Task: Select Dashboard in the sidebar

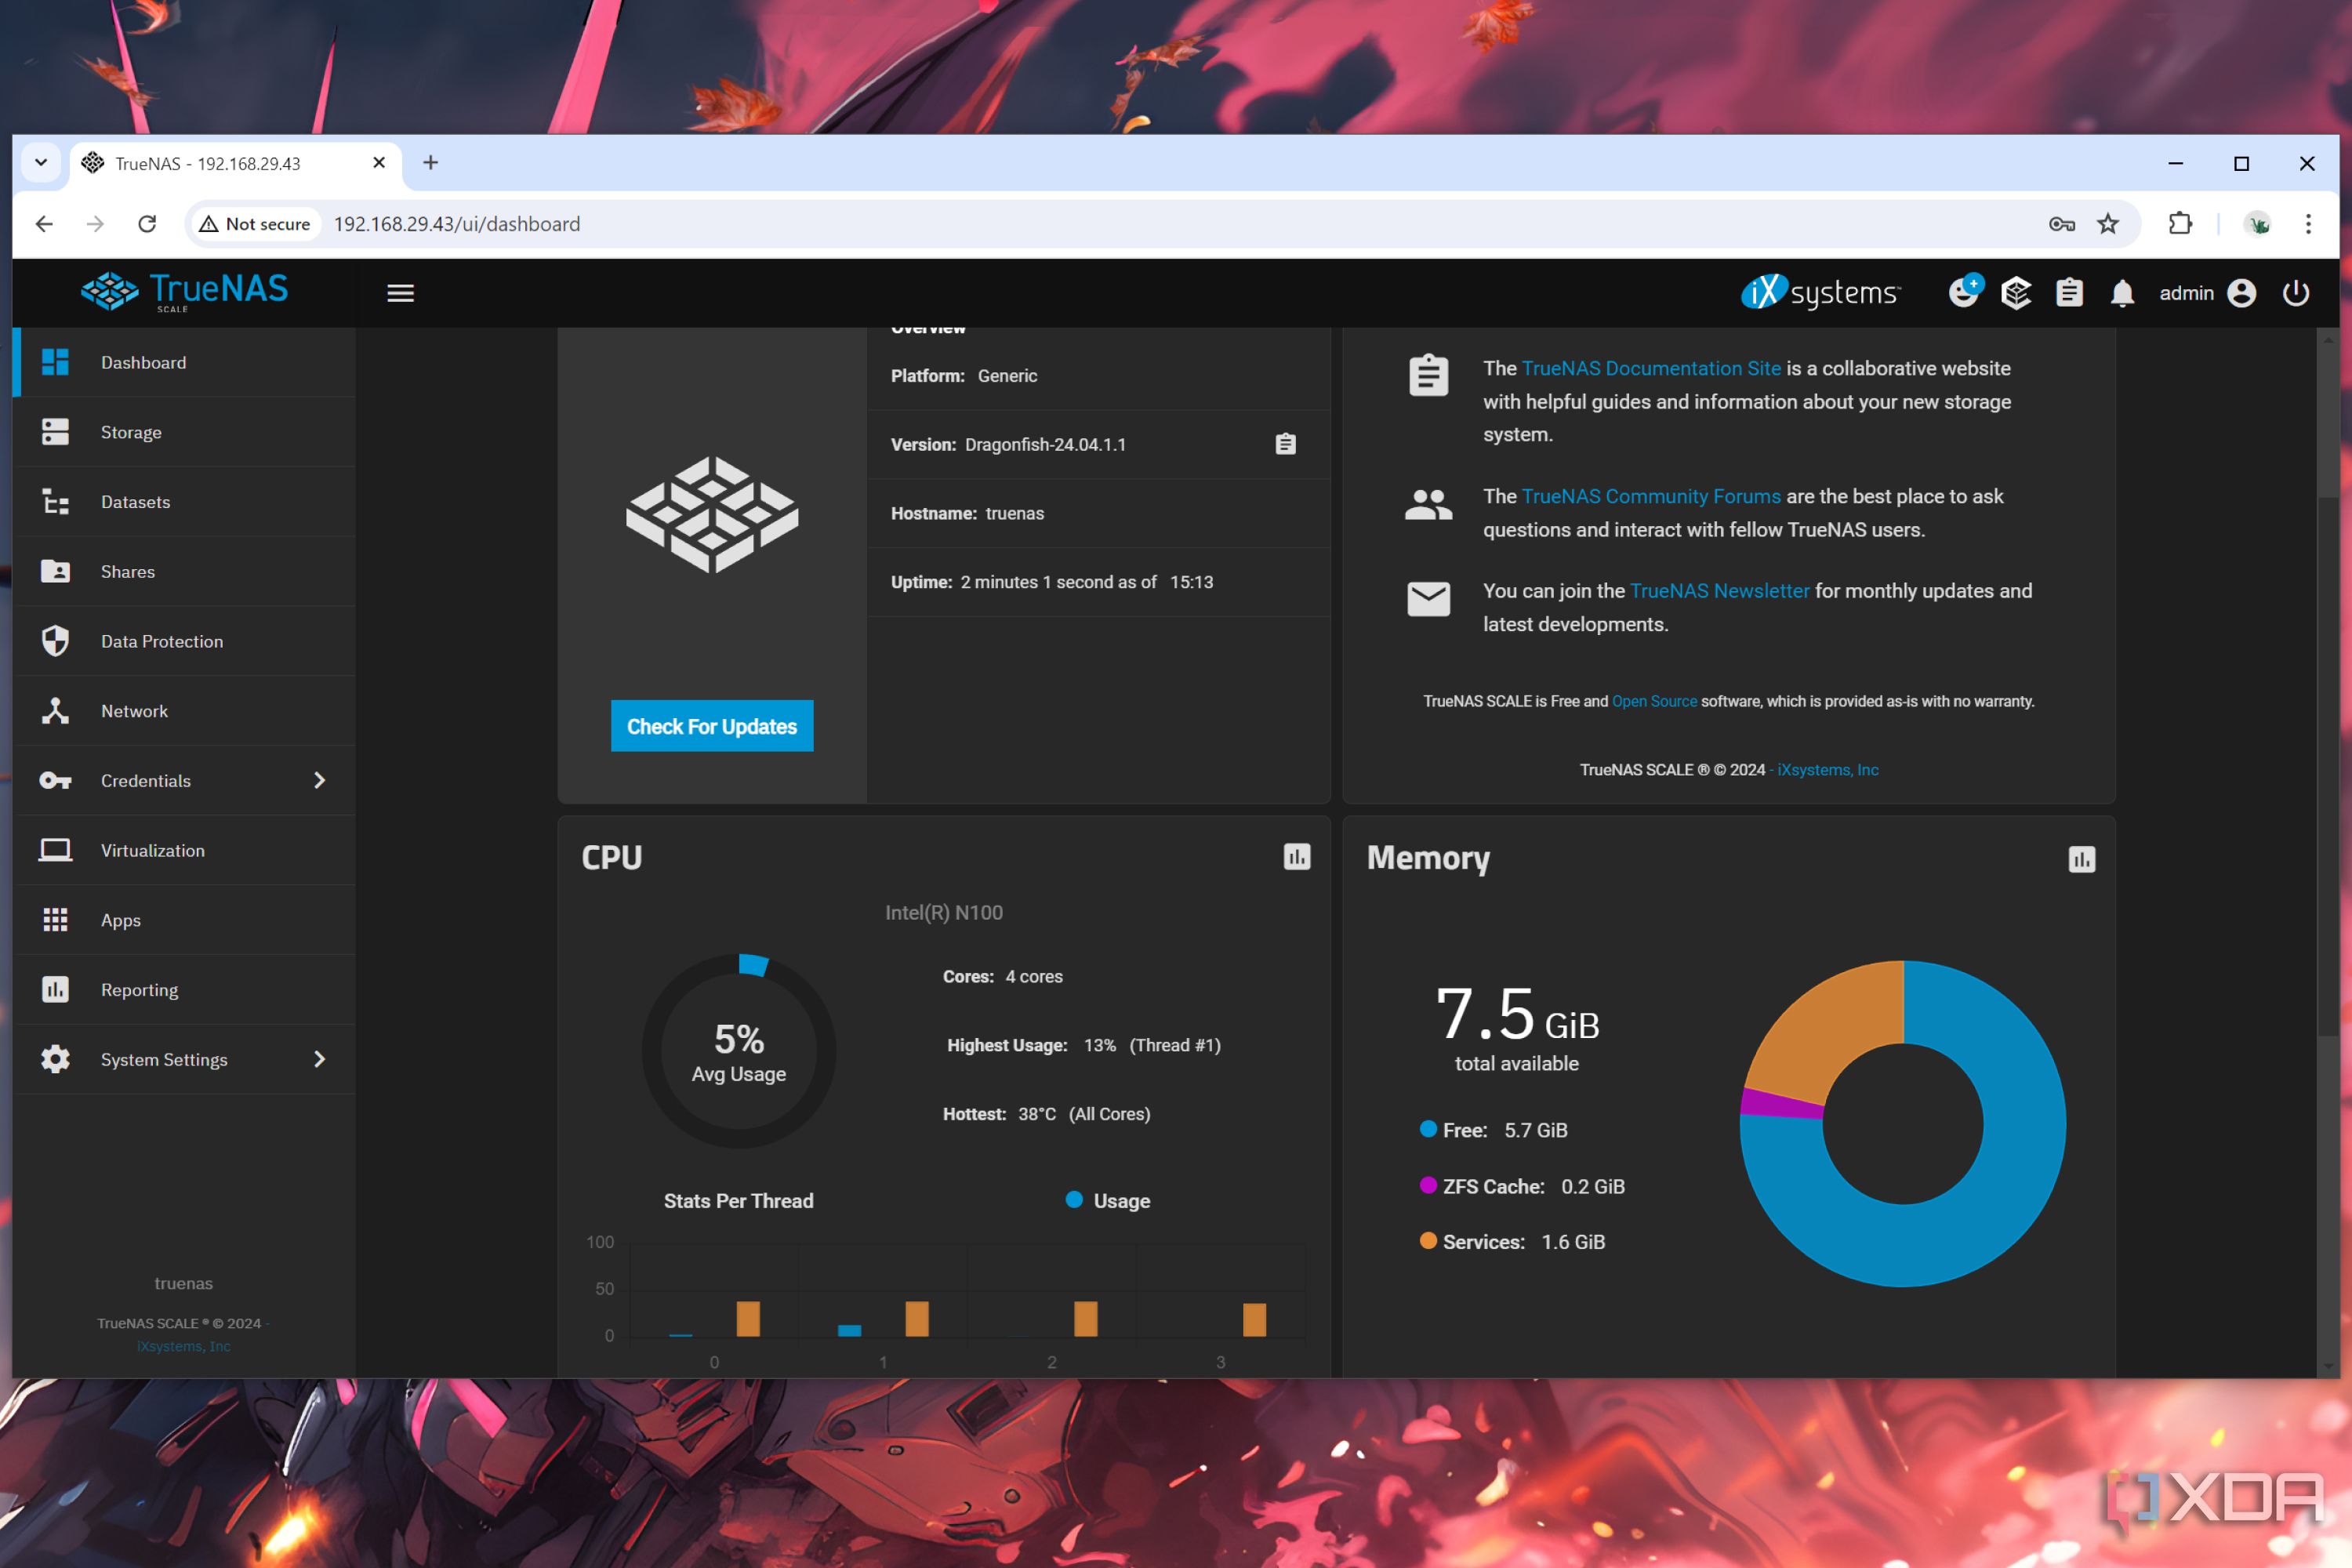Action: (143, 362)
